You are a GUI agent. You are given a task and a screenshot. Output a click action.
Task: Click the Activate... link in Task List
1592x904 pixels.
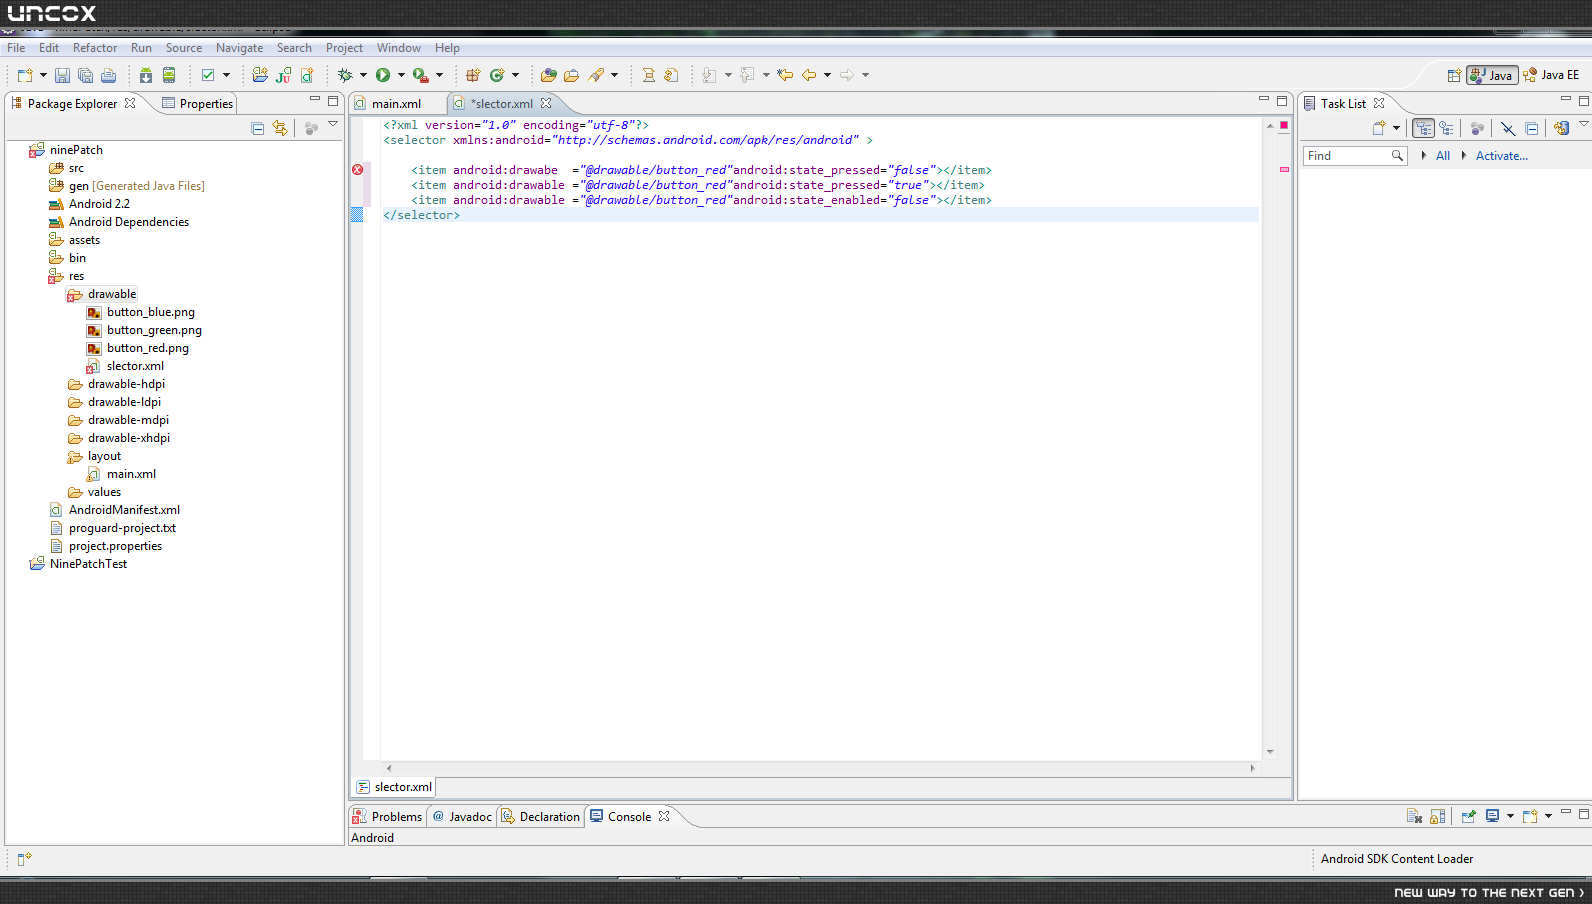1501,156
